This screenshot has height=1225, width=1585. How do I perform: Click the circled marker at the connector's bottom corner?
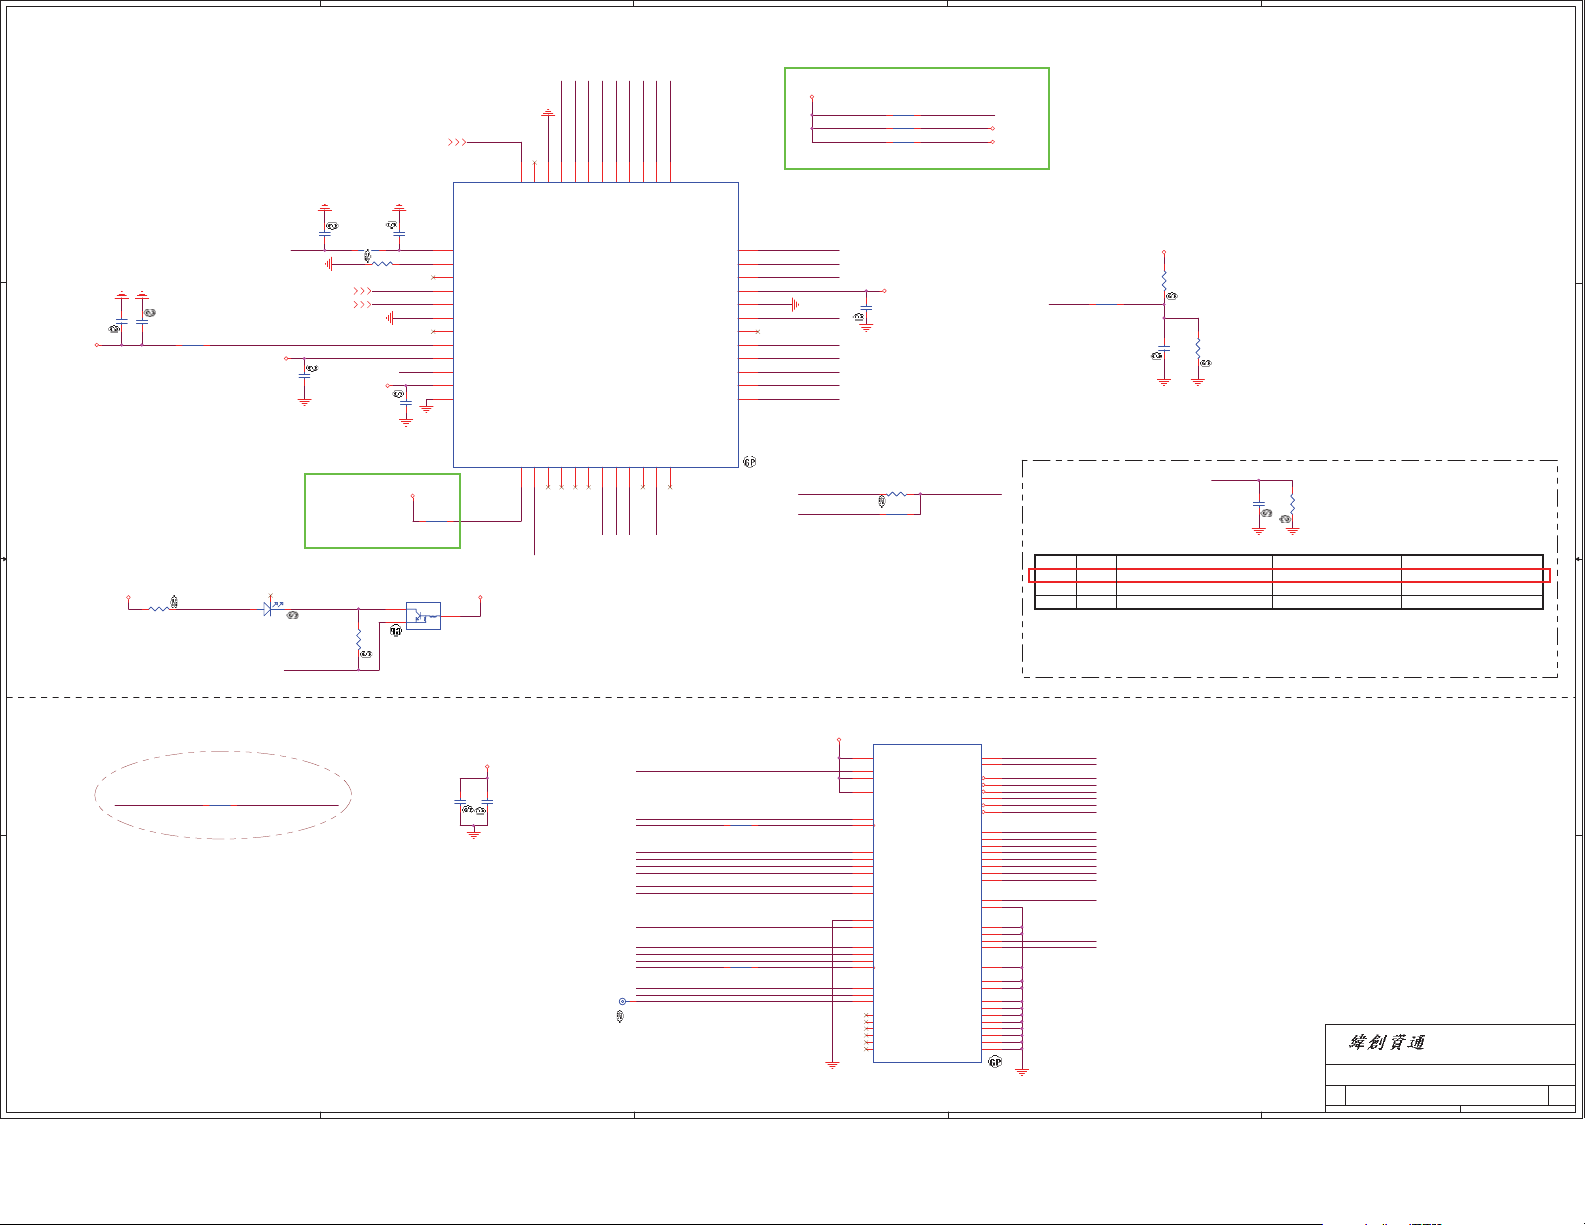click(995, 1062)
